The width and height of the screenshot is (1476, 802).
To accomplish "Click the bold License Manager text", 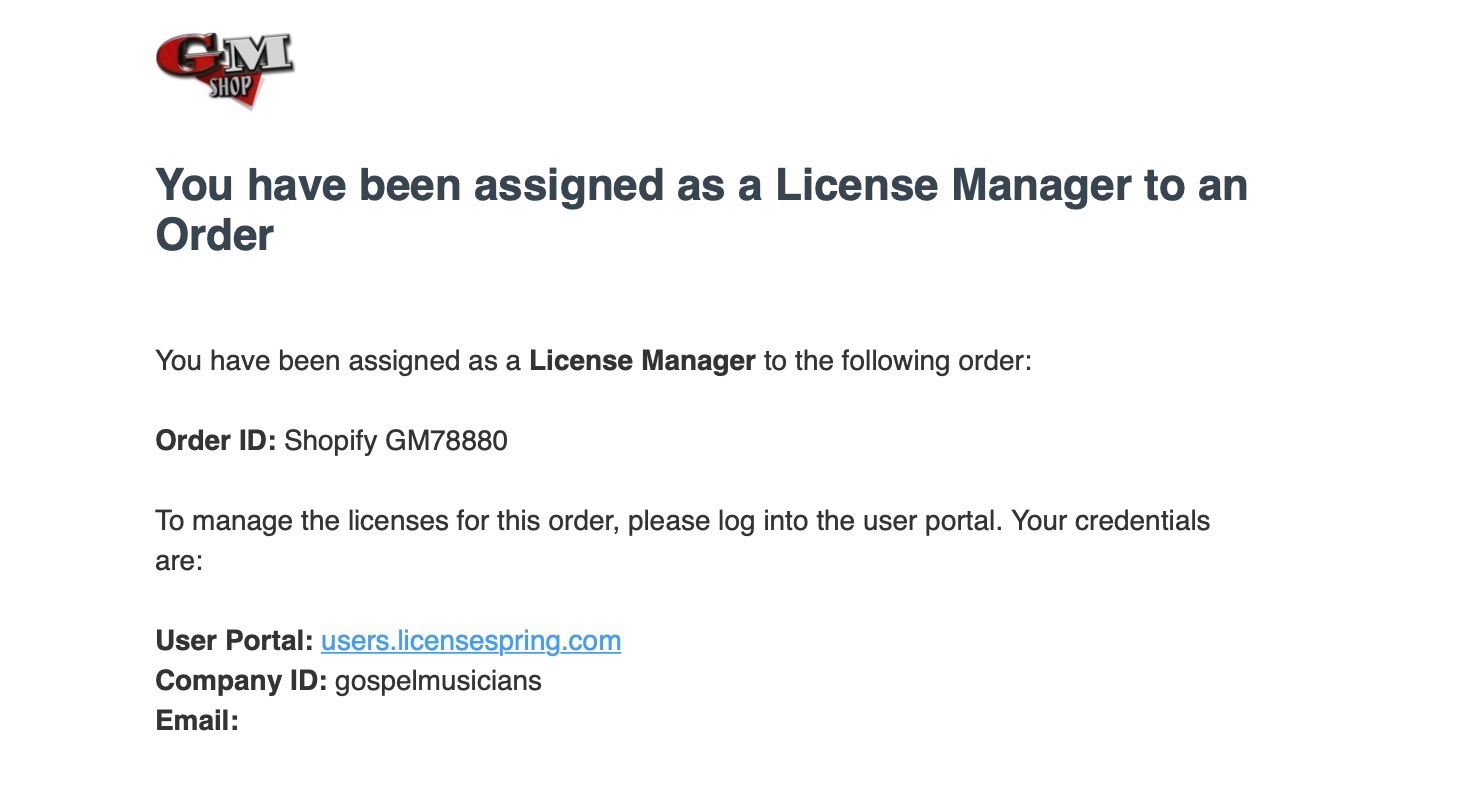I will (x=642, y=361).
